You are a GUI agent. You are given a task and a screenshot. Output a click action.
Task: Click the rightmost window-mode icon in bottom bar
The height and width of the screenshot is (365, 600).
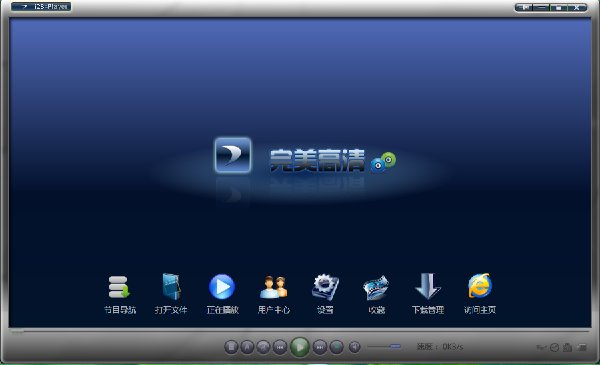pyautogui.click(x=582, y=347)
